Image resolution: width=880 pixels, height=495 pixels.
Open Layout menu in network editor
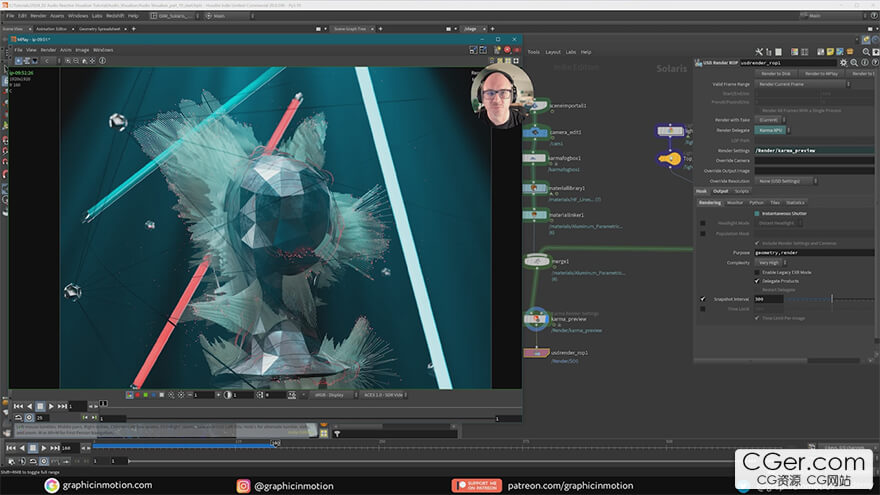(x=553, y=52)
